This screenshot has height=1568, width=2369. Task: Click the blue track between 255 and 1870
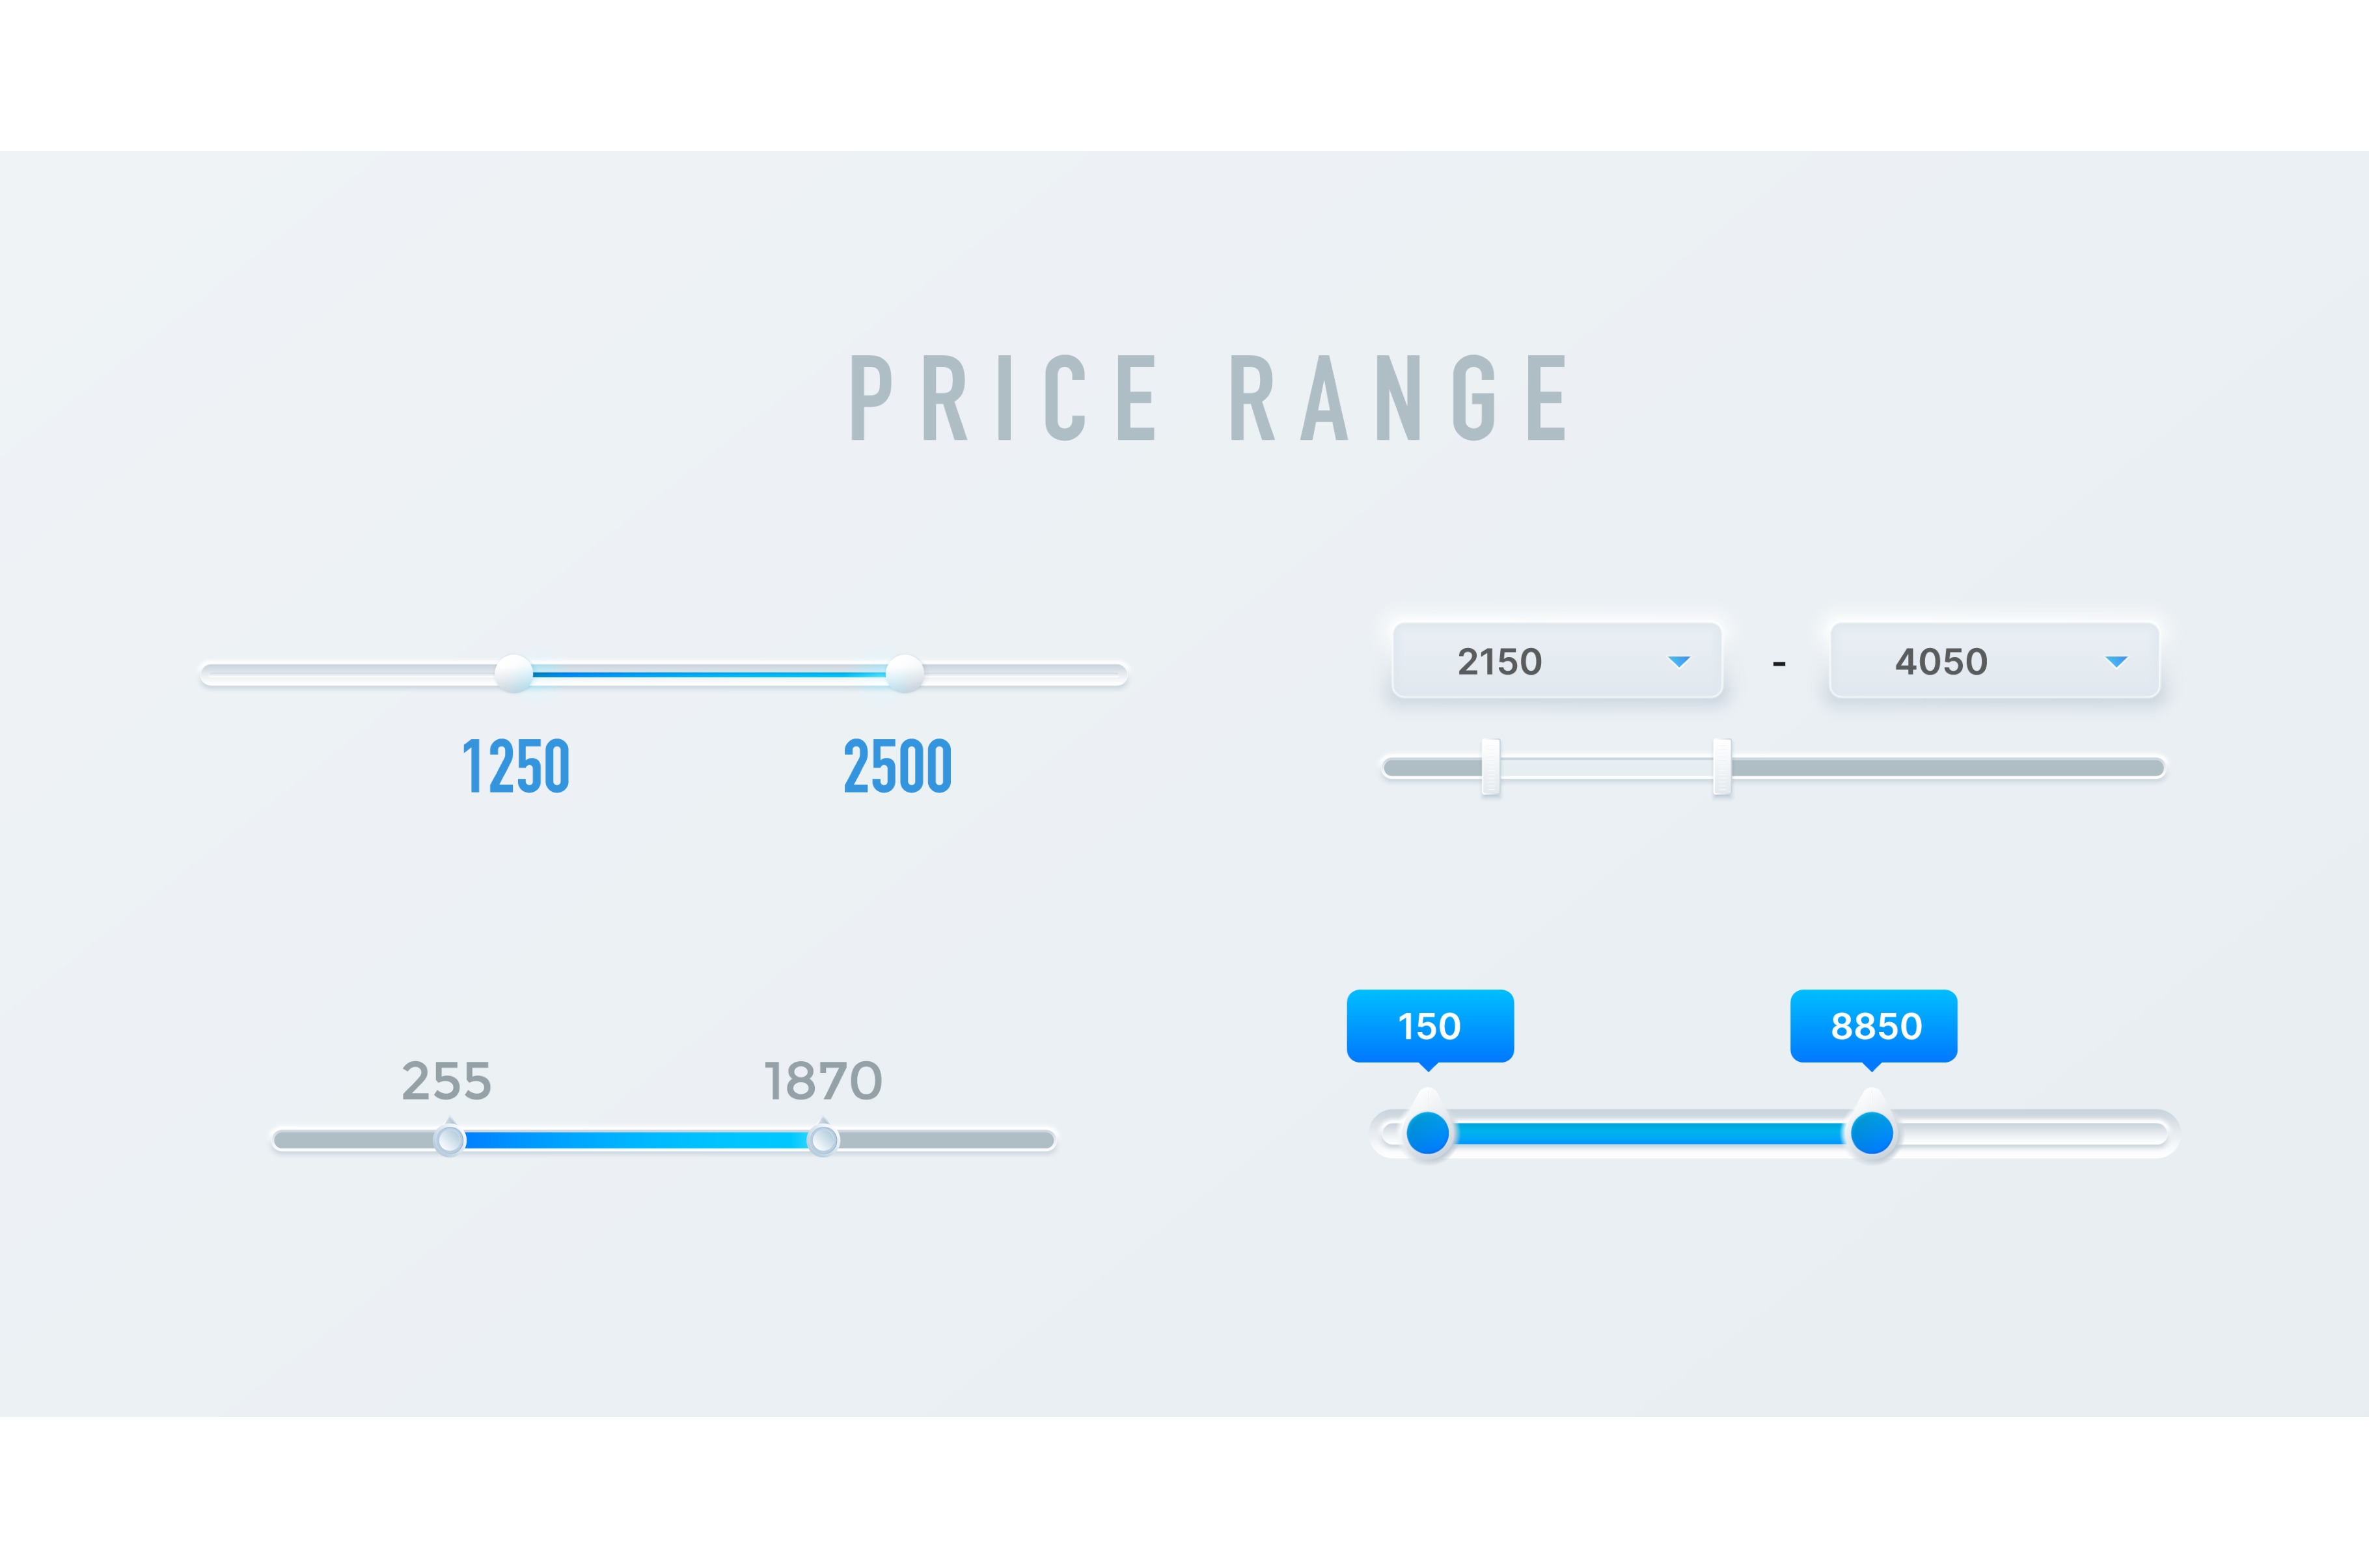pyautogui.click(x=636, y=1140)
